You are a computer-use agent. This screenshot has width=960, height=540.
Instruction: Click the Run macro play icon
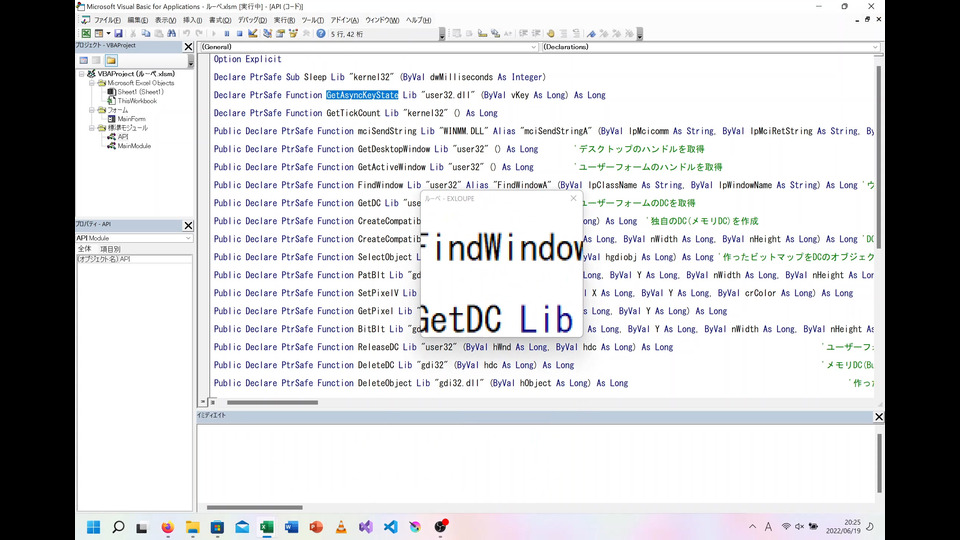(214, 34)
